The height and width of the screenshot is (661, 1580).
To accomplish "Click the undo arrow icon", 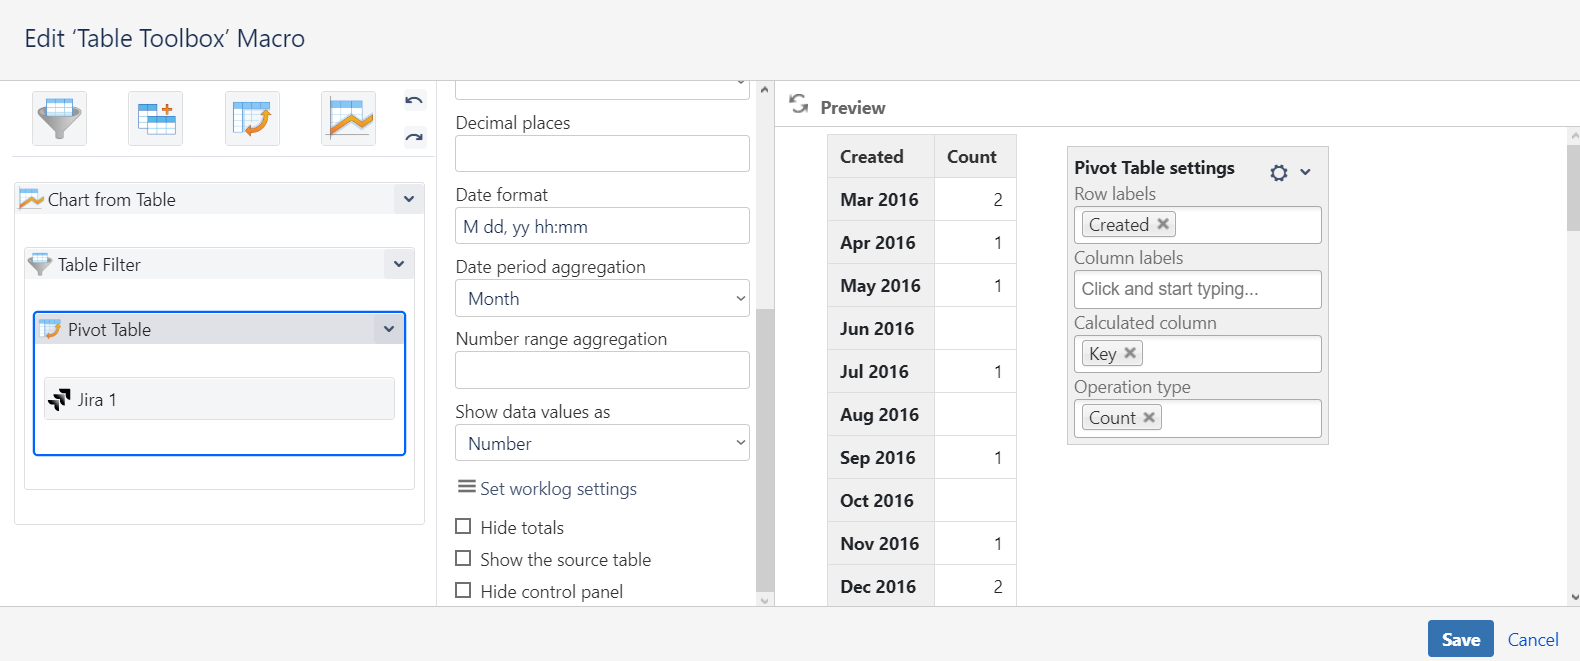I will click(x=414, y=100).
